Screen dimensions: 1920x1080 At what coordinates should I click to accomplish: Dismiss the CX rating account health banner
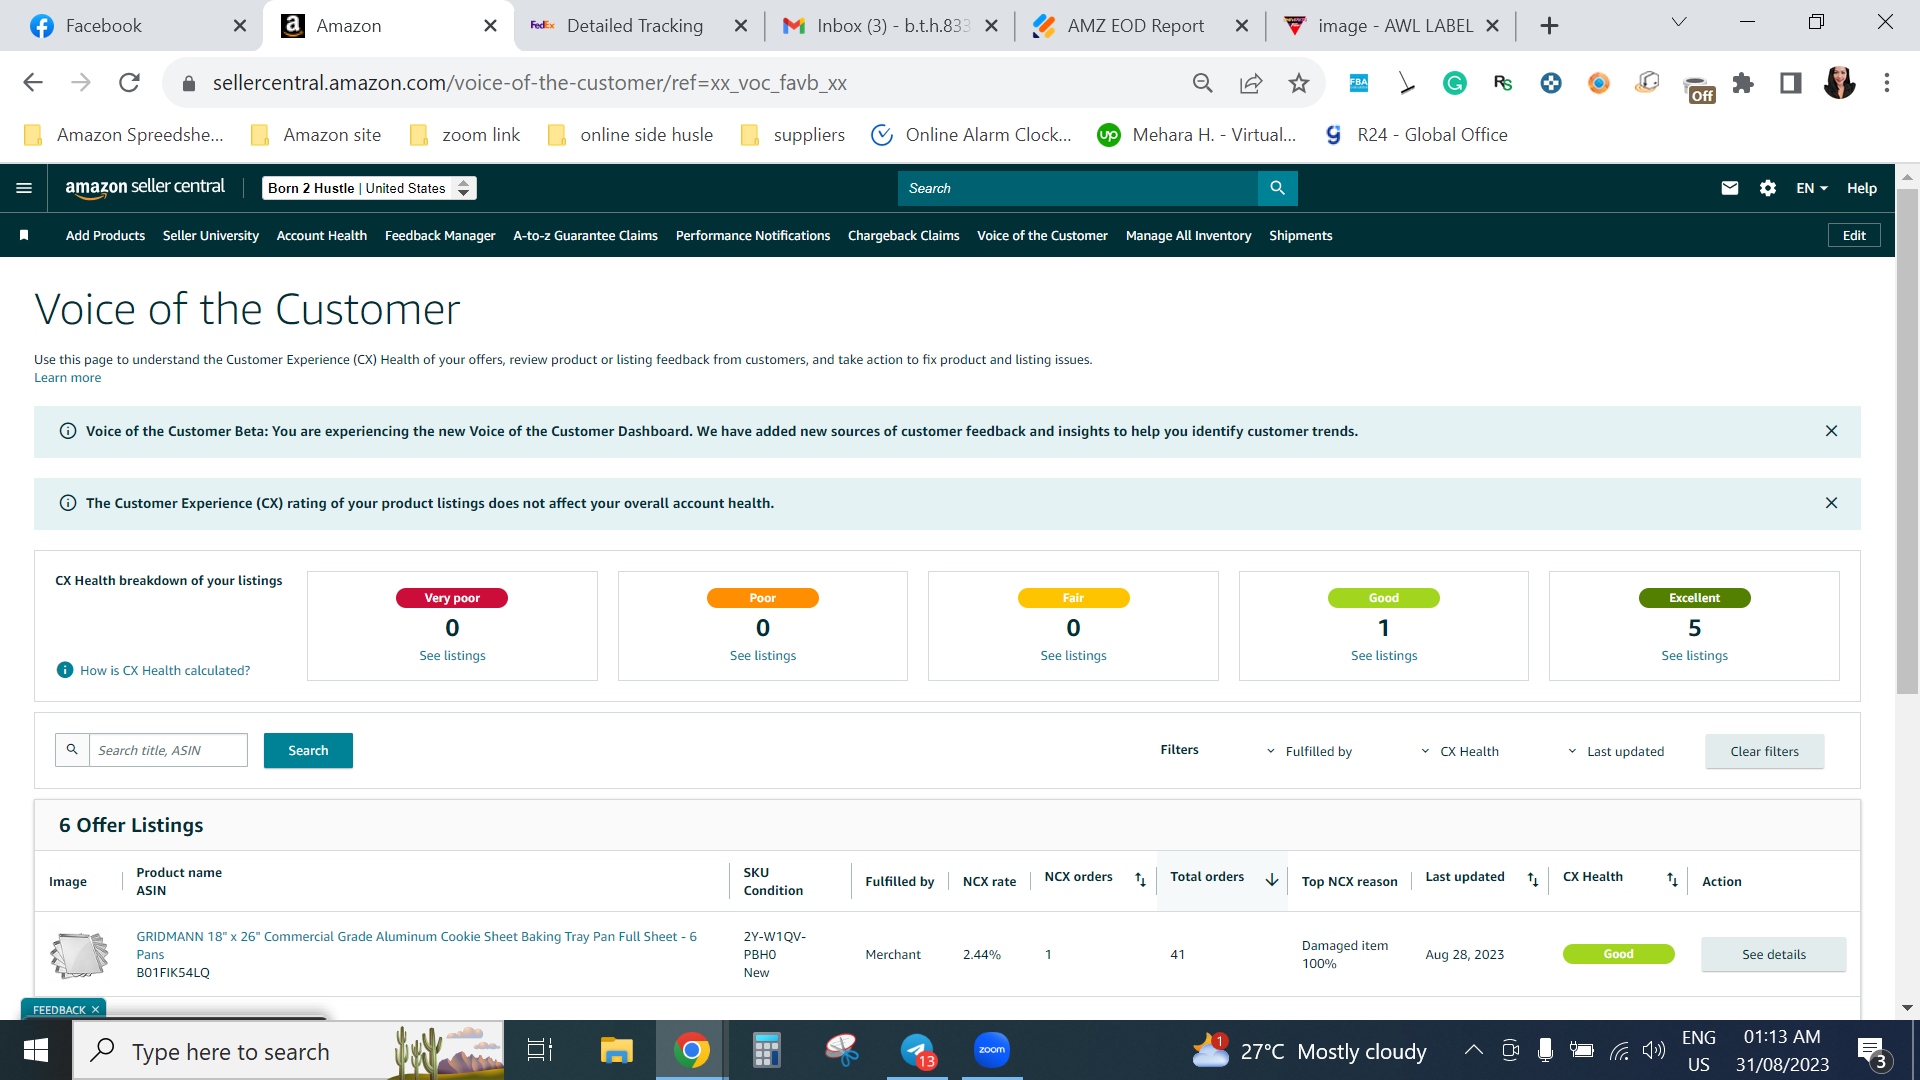1831,503
